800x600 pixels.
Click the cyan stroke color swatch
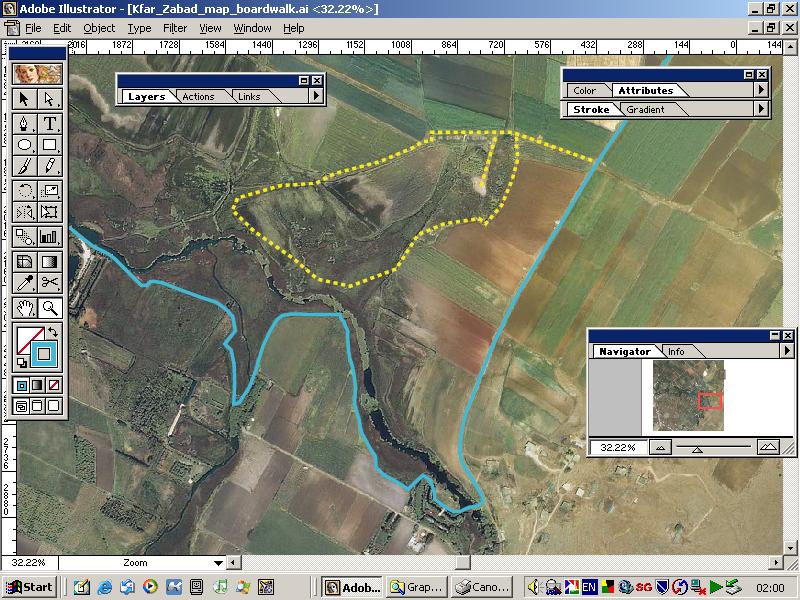[43, 353]
